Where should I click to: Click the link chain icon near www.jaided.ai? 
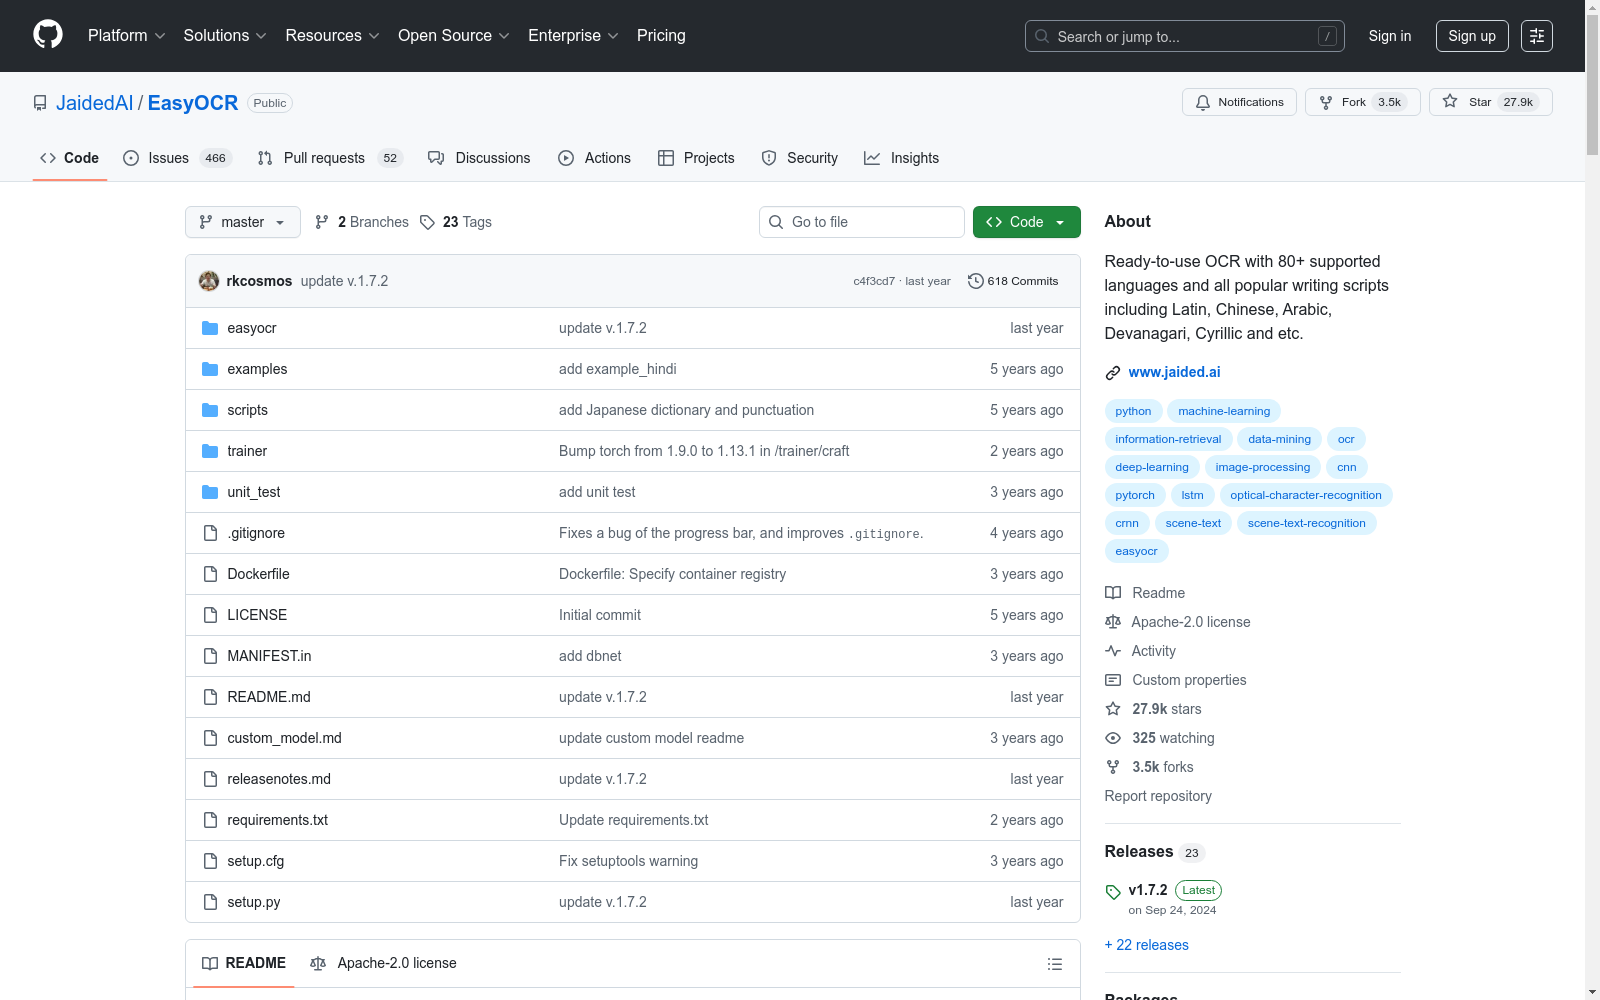tap(1113, 373)
